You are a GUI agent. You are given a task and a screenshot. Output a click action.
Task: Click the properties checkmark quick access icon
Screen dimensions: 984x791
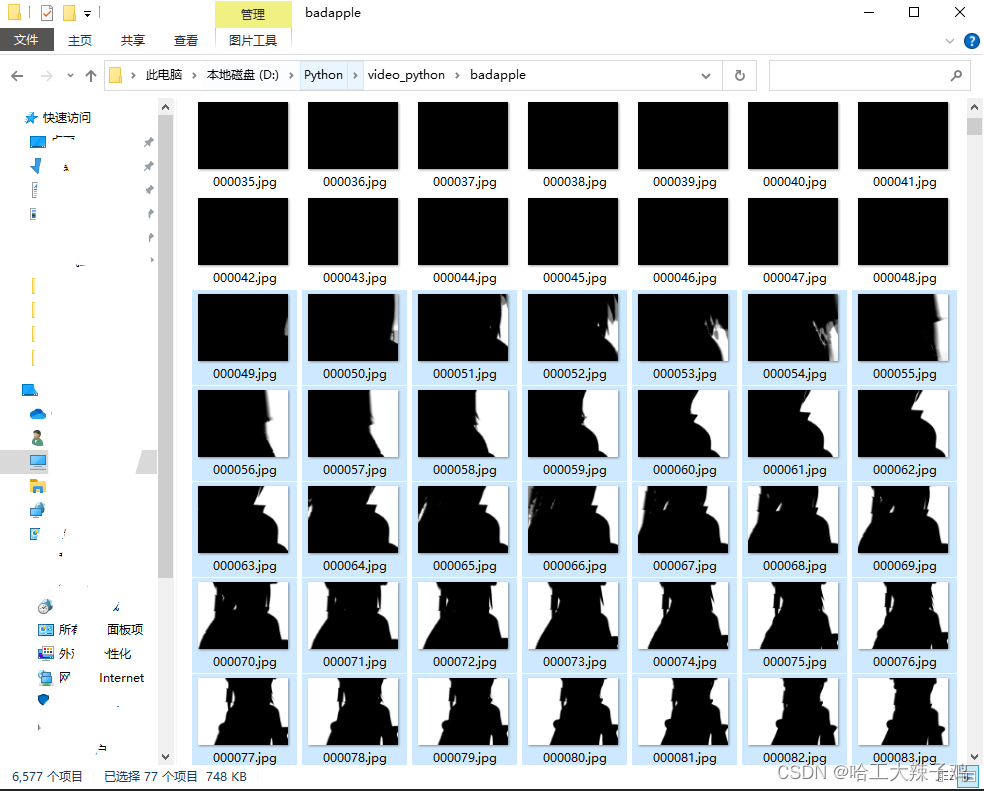pos(46,13)
